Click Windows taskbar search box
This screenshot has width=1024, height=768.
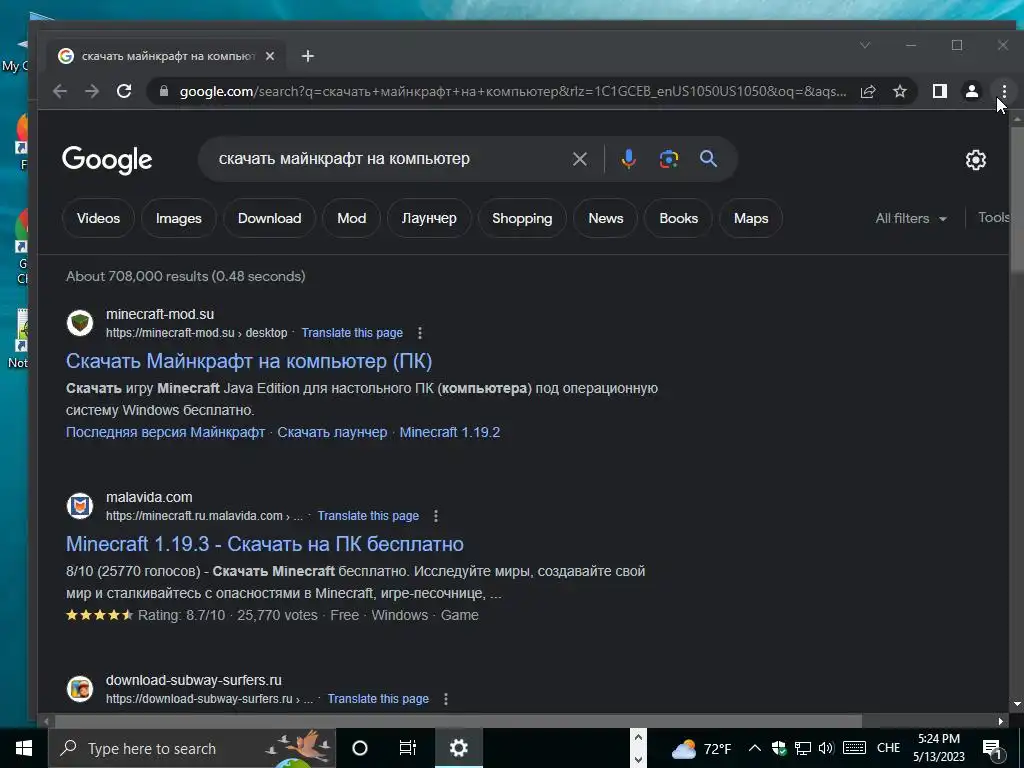point(192,748)
